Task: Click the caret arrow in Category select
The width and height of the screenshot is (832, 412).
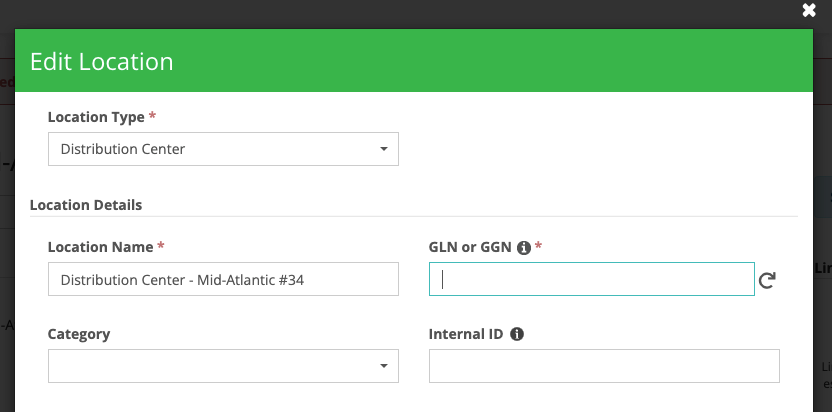Action: (383, 367)
